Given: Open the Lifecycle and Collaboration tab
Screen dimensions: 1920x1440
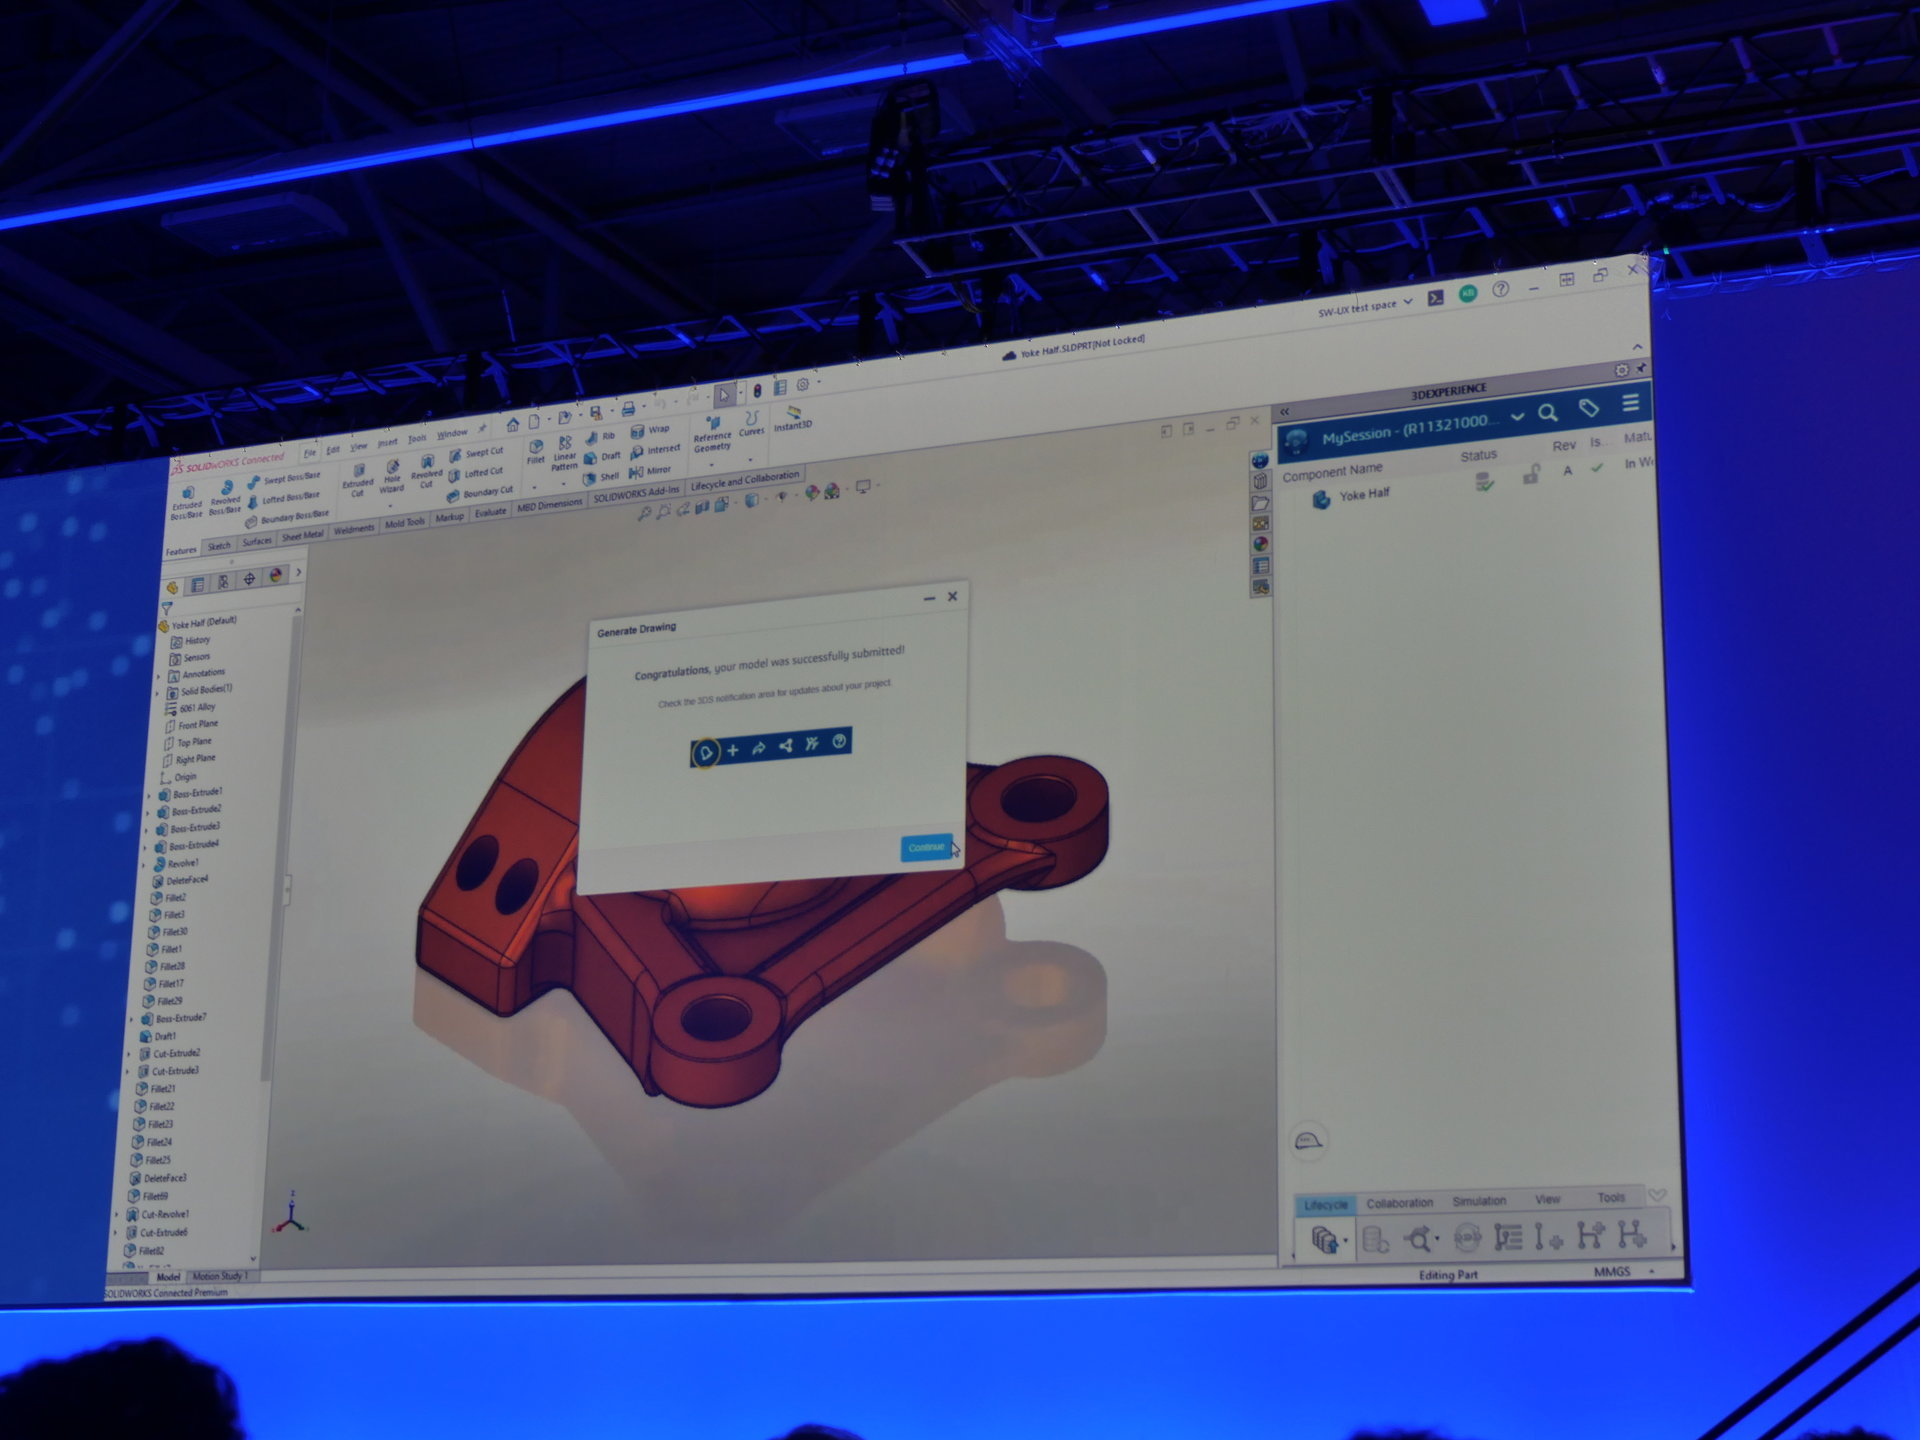Looking at the screenshot, I should pyautogui.click(x=745, y=480).
